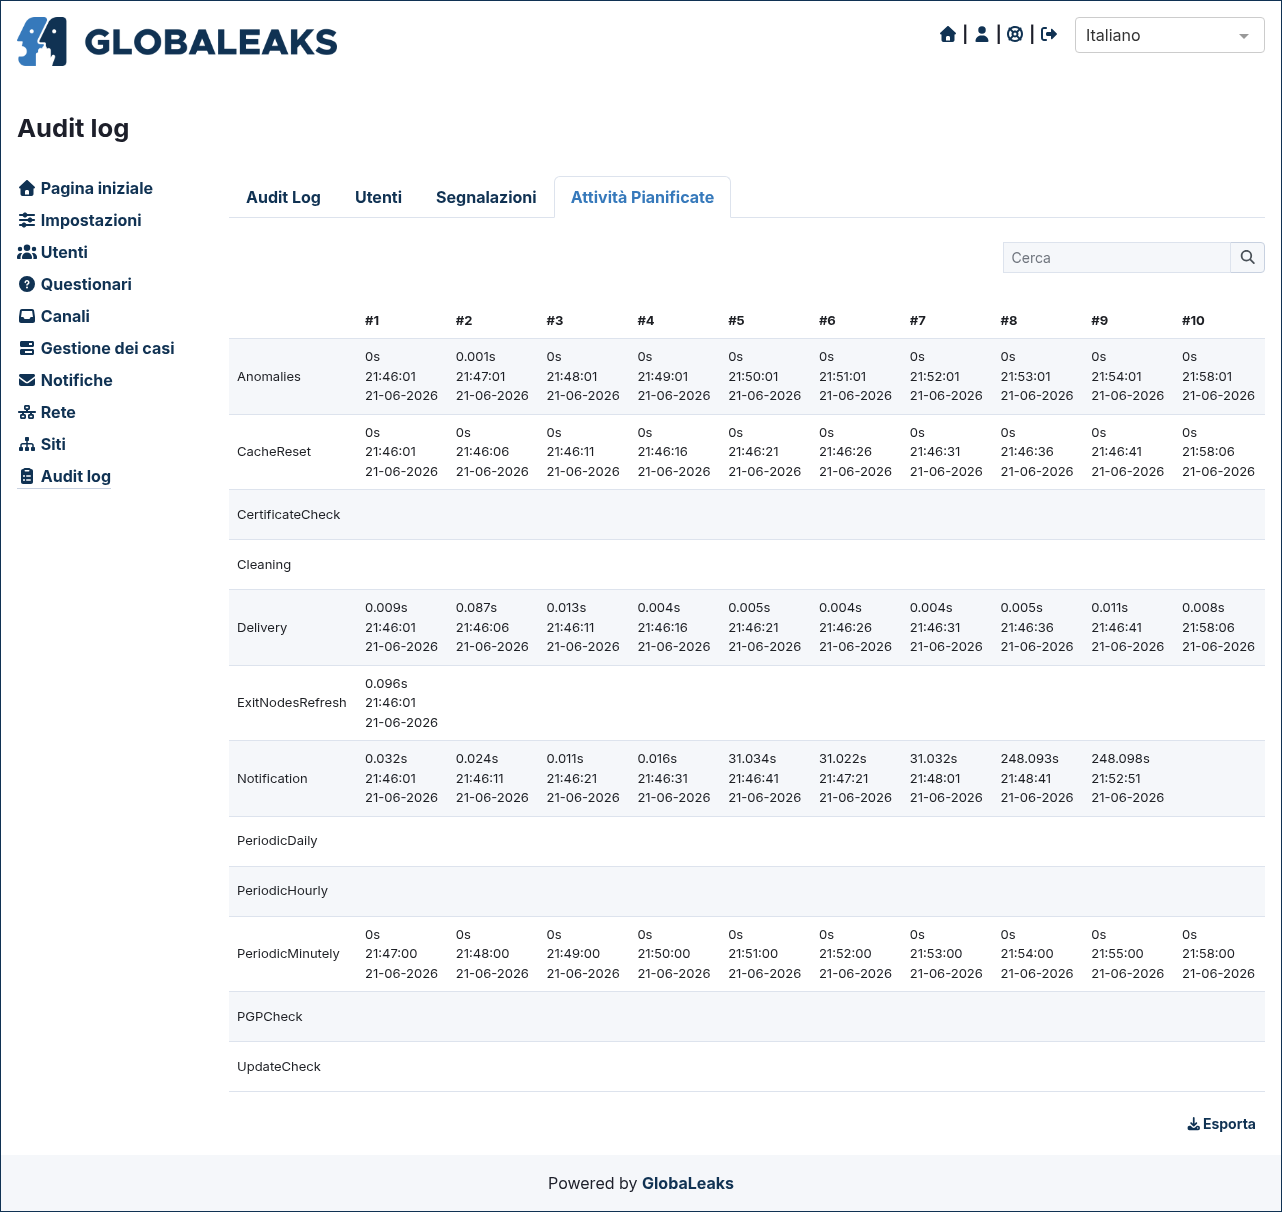Viewport: 1282px width, 1212px height.
Task: Click the UpdateCheck row label
Action: [x=279, y=1067]
